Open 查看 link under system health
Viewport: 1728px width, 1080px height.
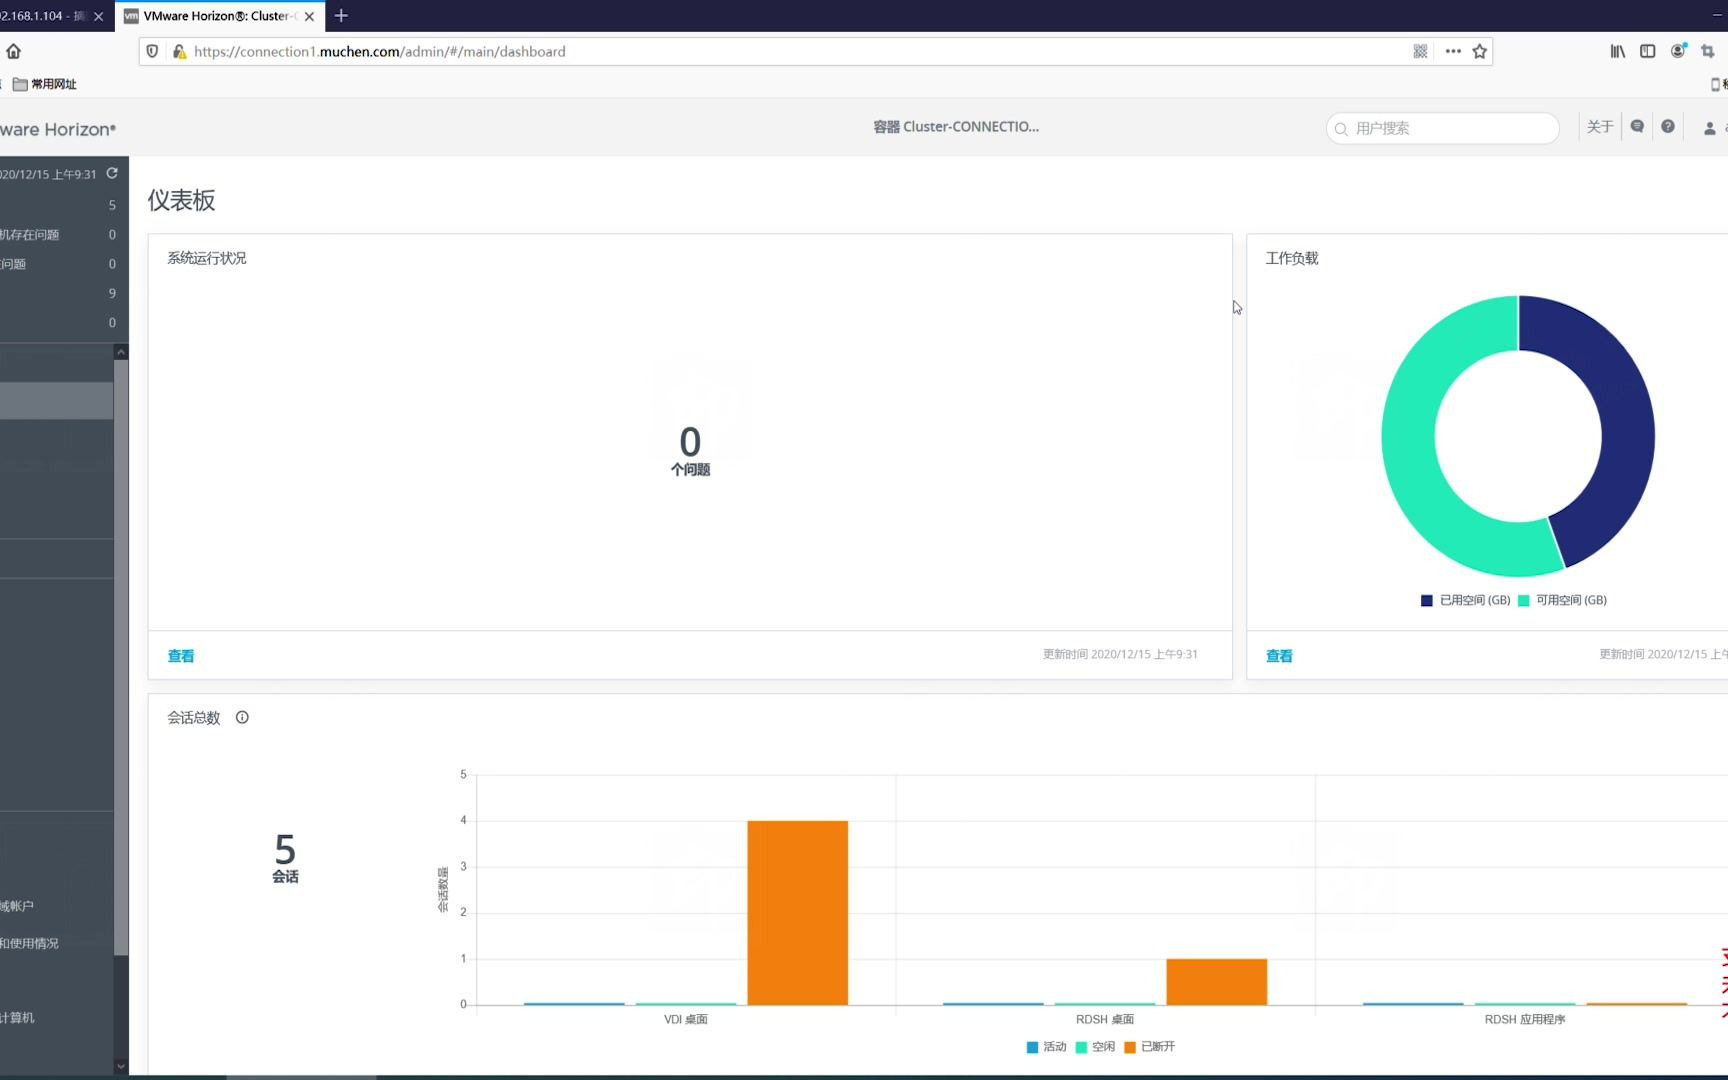(x=181, y=656)
